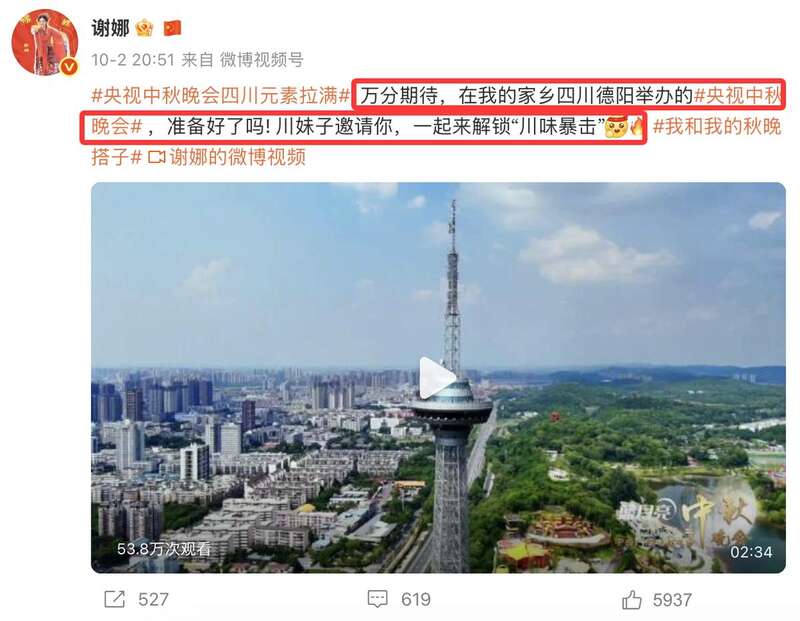Image resolution: width=800 pixels, height=621 pixels.
Task: Open the comments speech-bubble icon
Action: tap(378, 599)
